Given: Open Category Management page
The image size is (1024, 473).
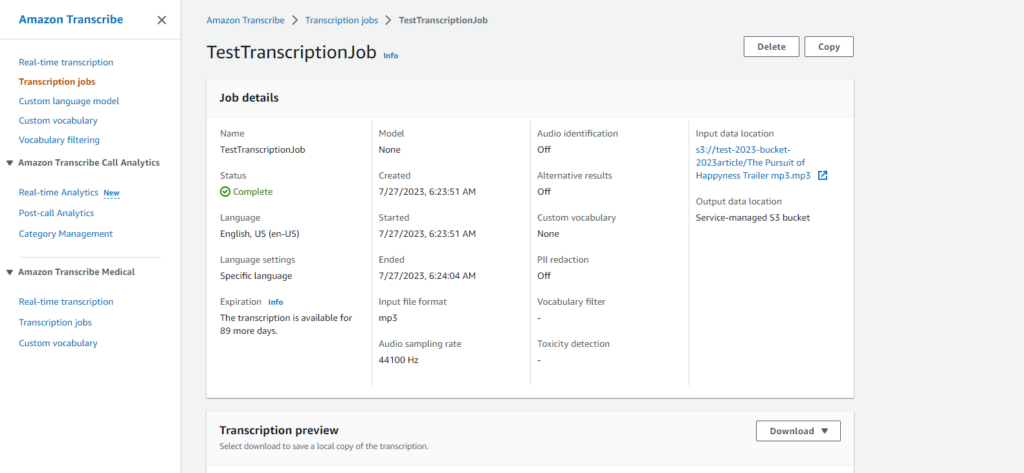Looking at the screenshot, I should tap(65, 234).
